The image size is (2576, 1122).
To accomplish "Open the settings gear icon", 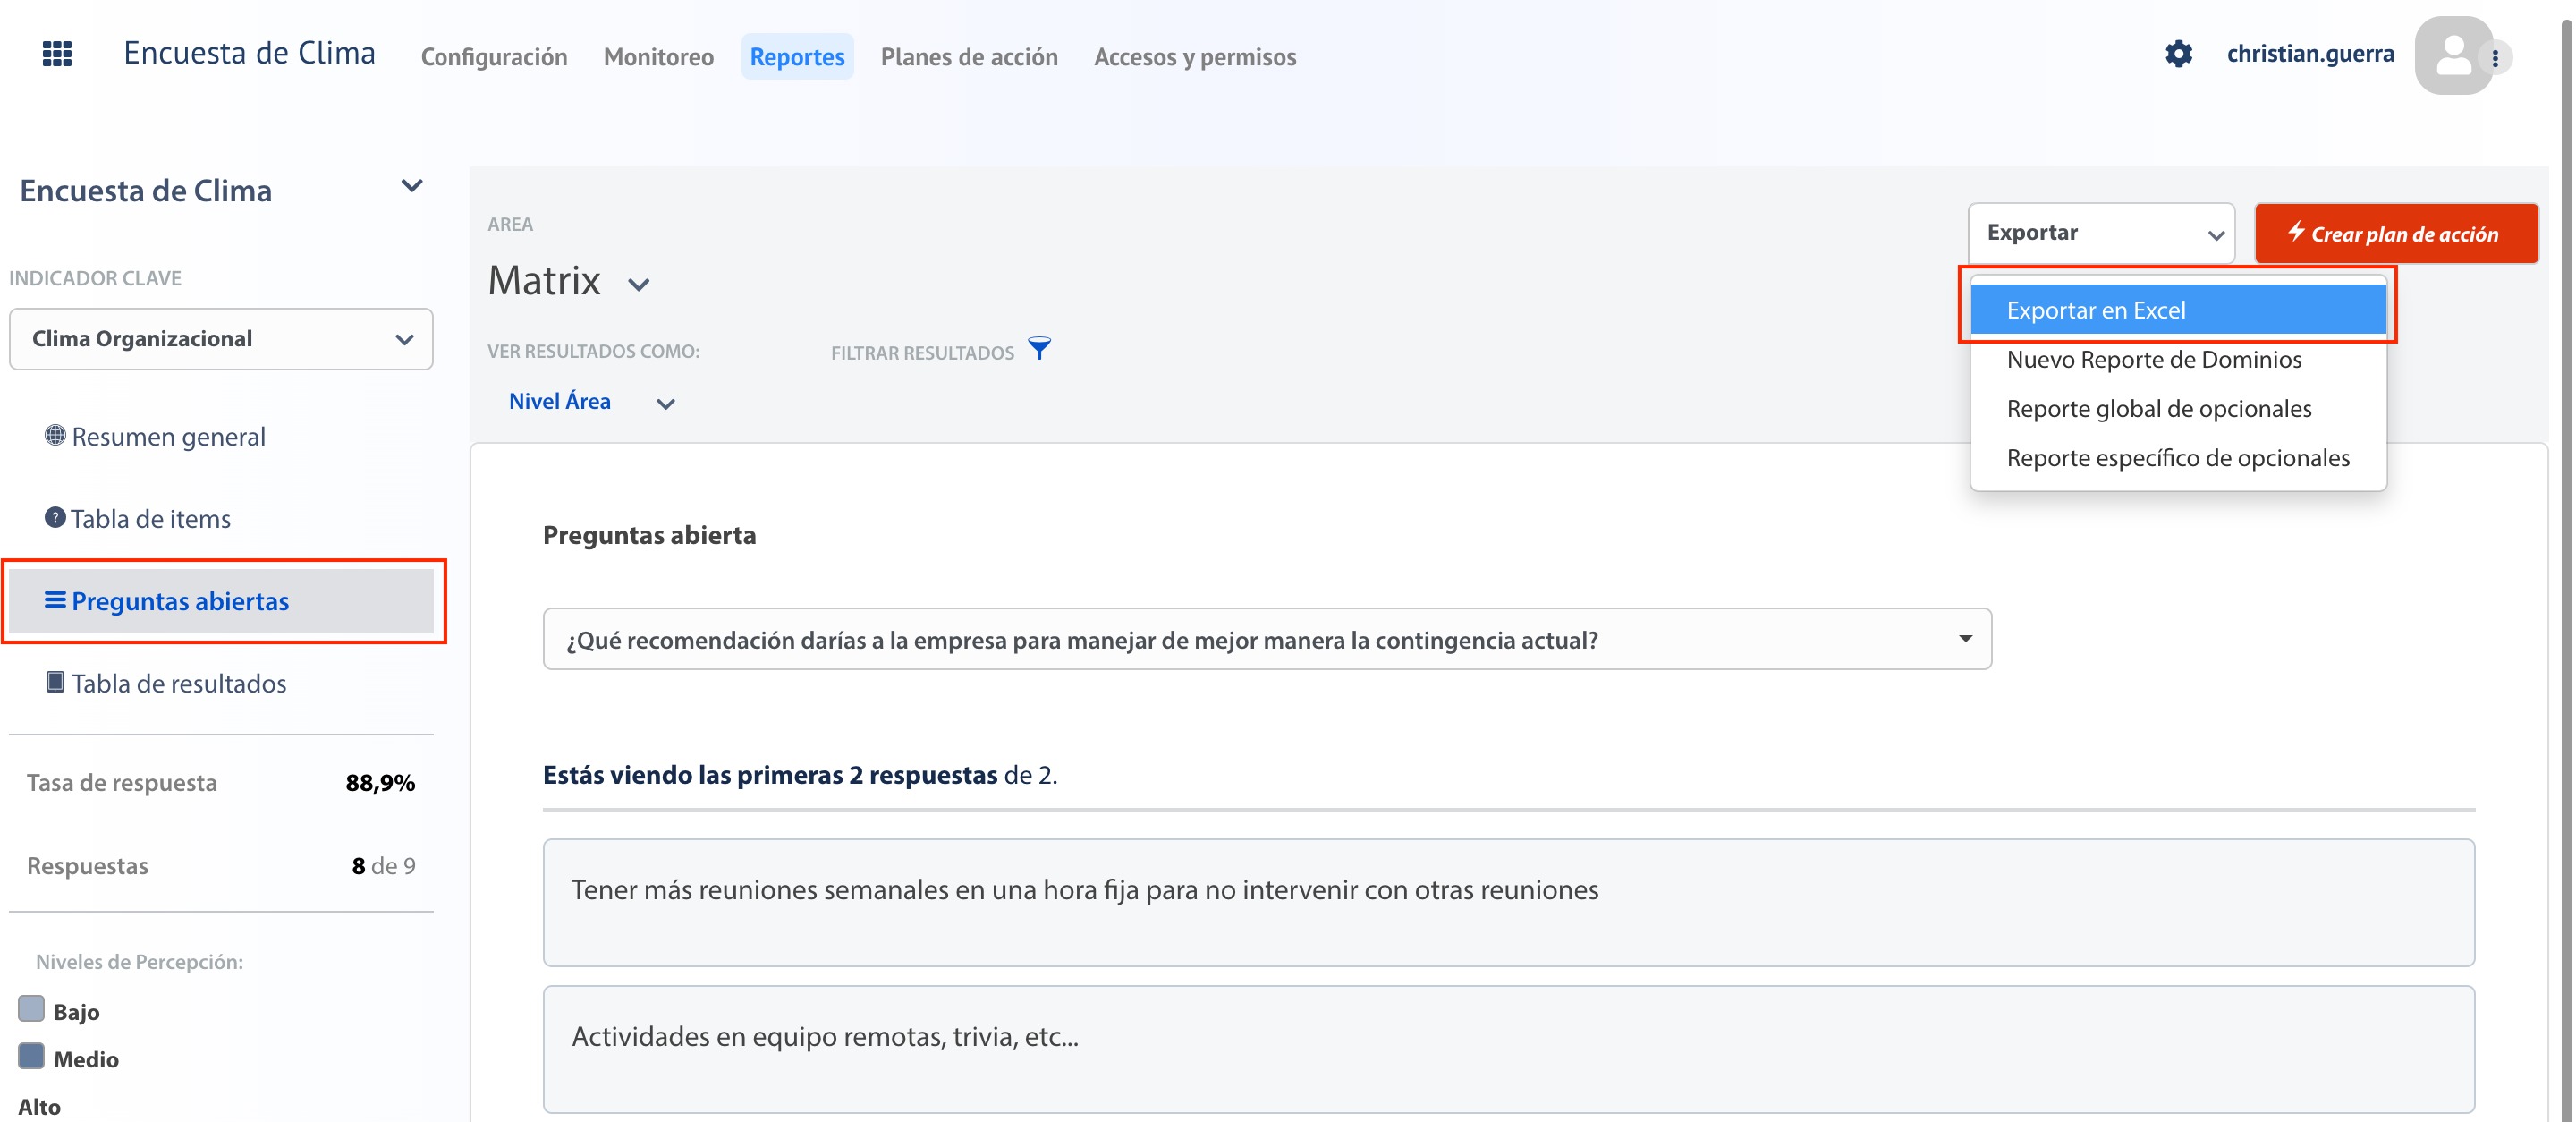I will (2178, 54).
